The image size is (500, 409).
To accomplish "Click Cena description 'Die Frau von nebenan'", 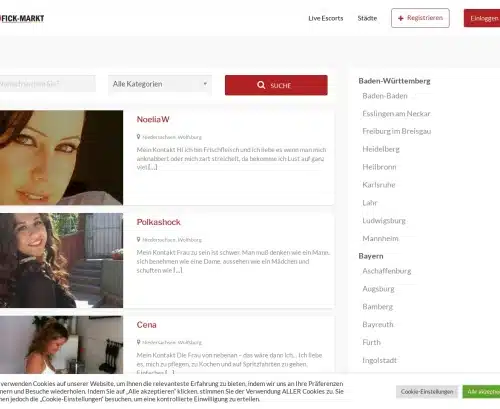I will pyautogui.click(x=205, y=355).
